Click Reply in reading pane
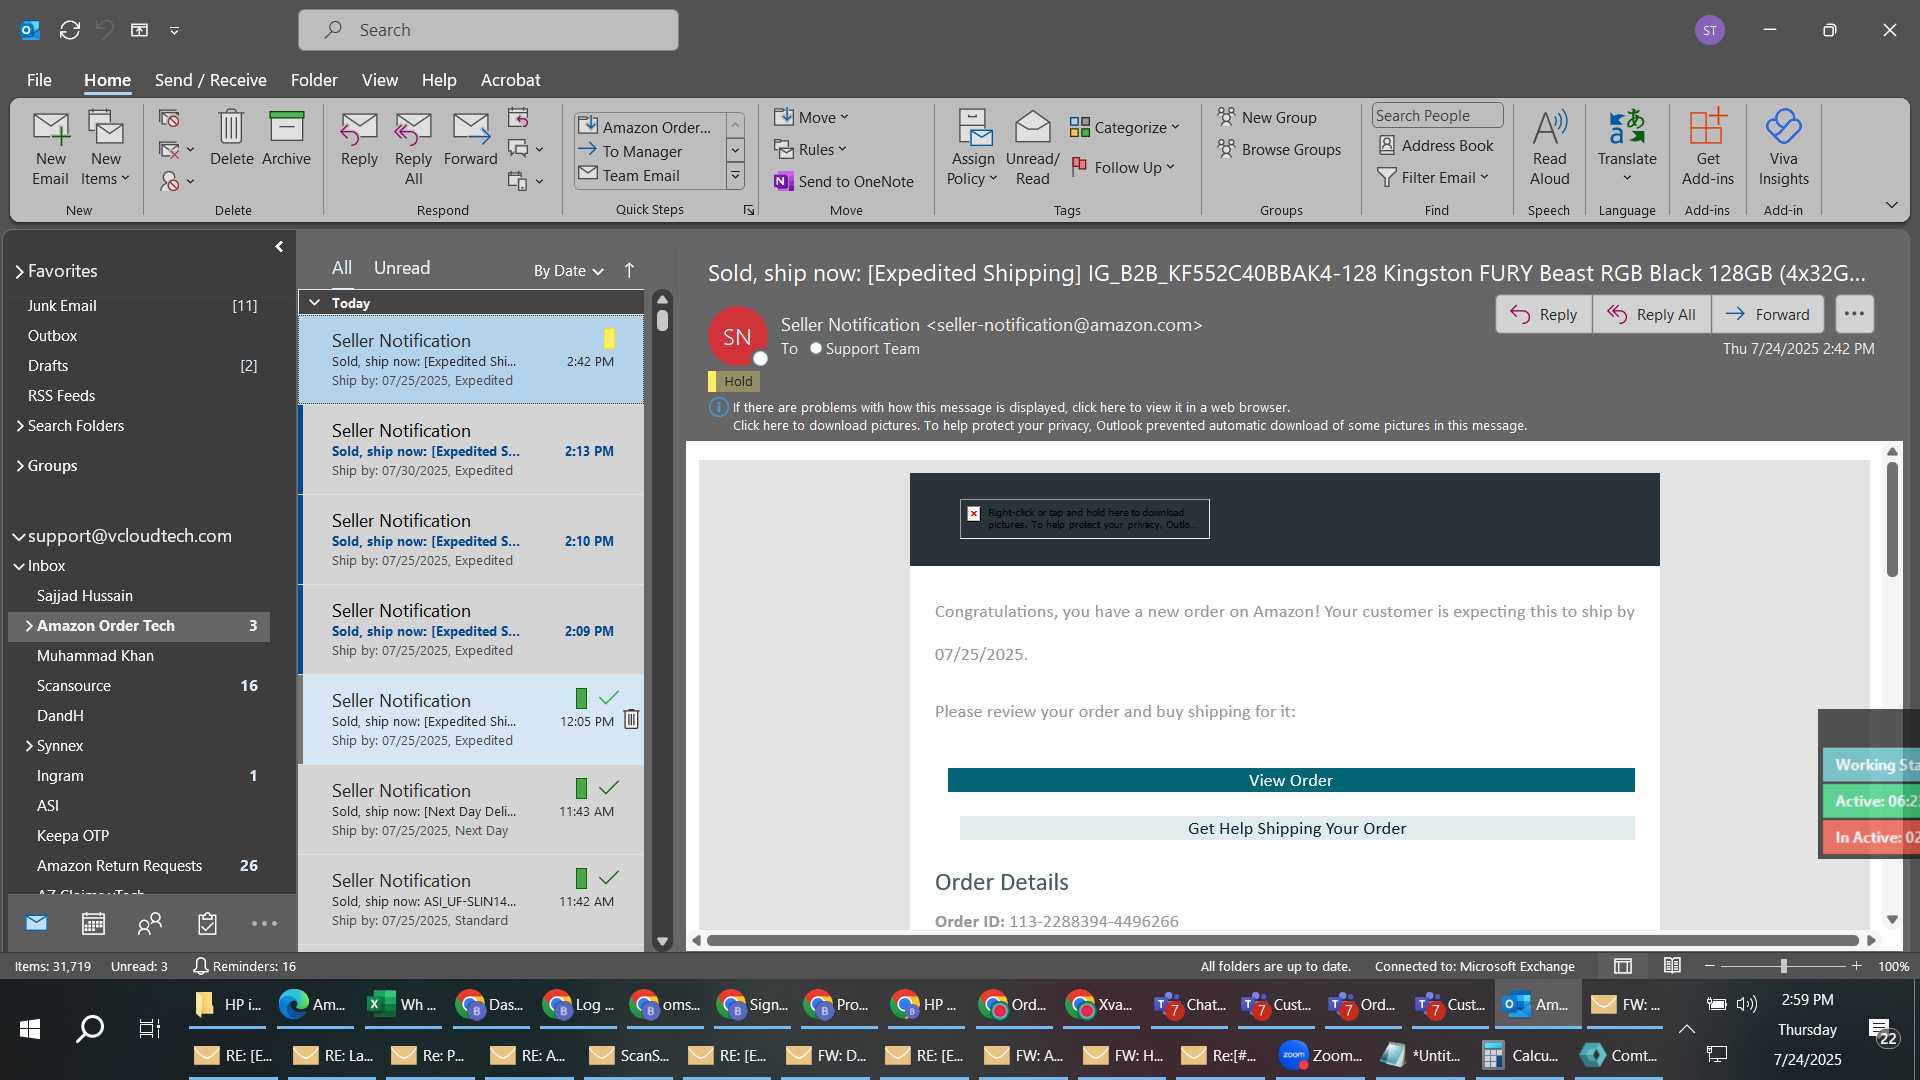This screenshot has height=1080, width=1920. 1544,314
